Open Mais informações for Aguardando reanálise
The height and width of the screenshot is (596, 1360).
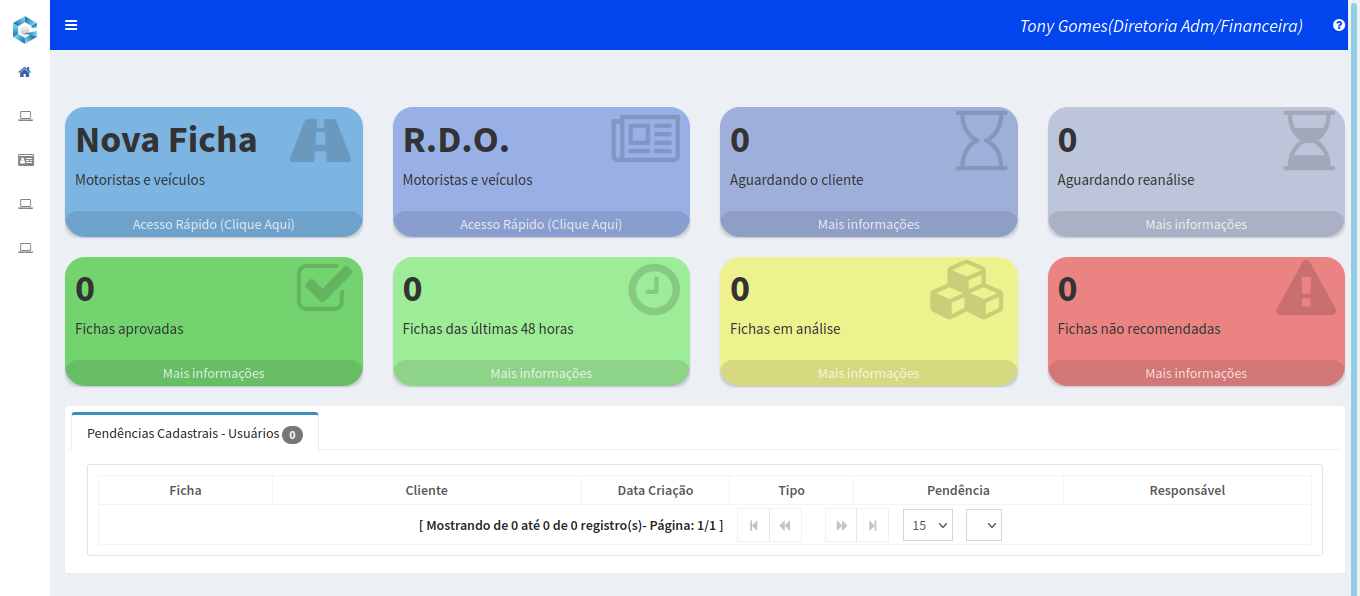[1196, 224]
